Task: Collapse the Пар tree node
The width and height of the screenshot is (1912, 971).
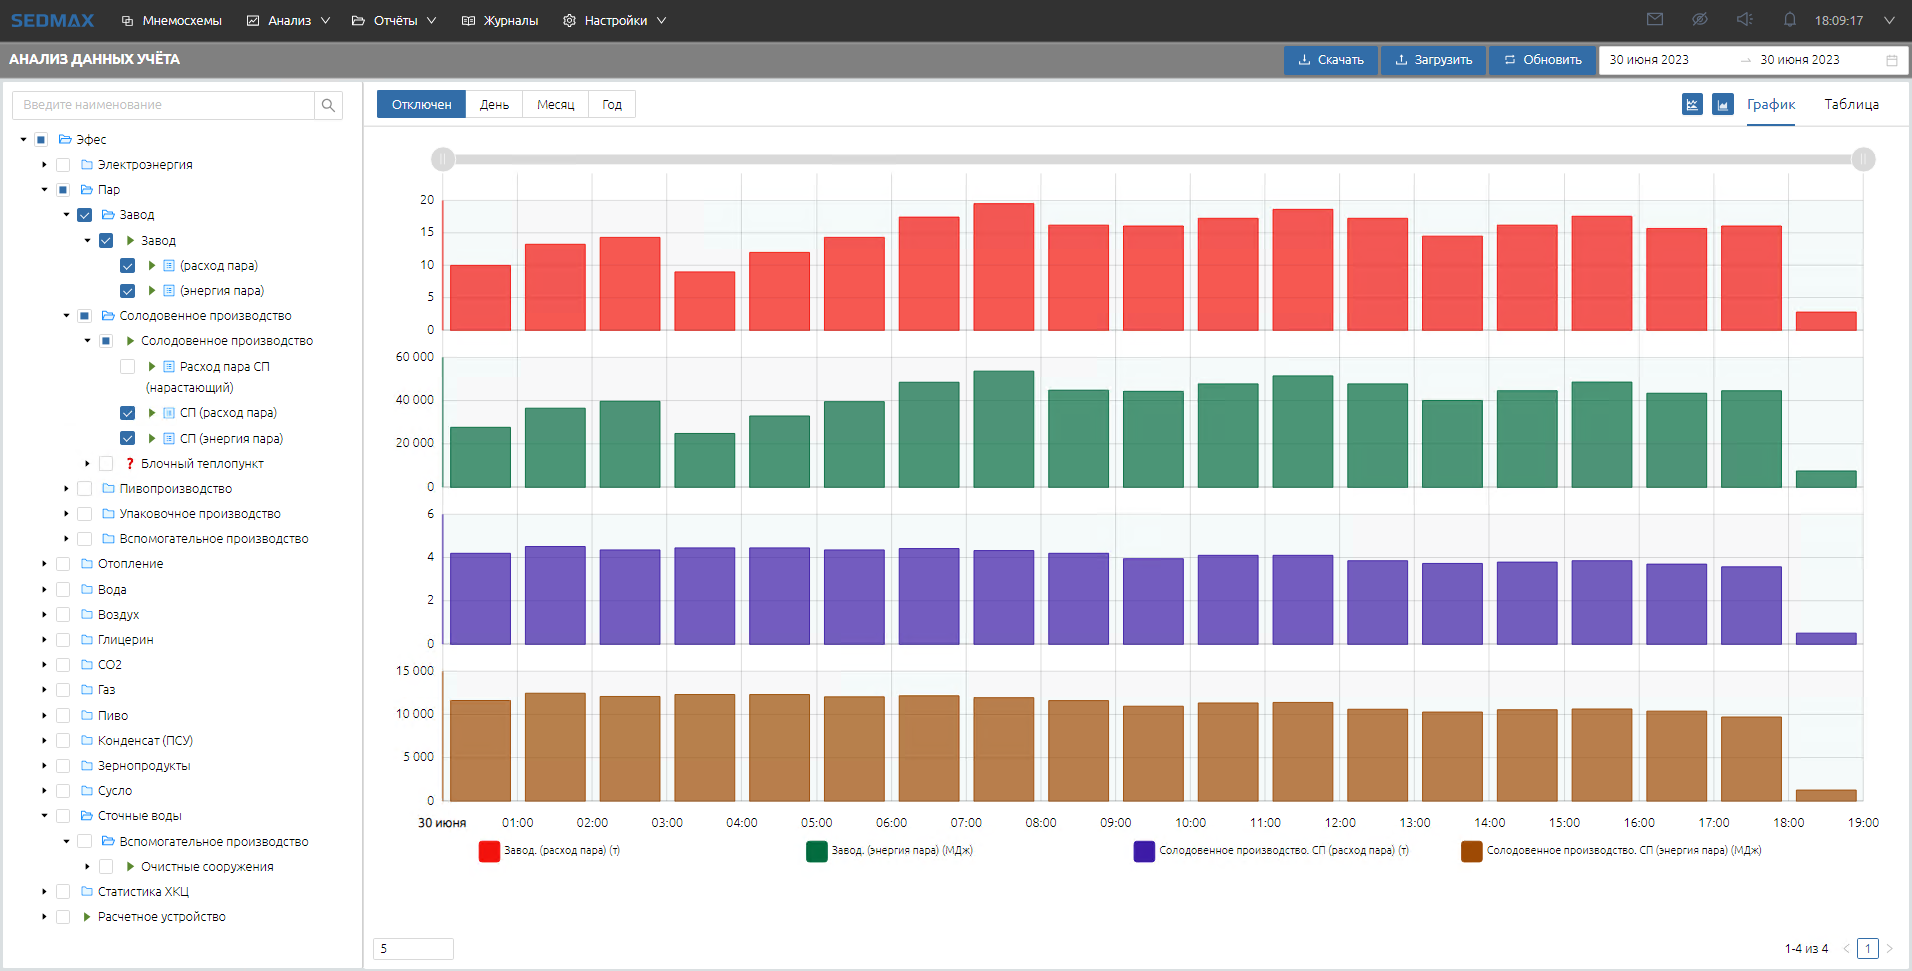Action: (44, 190)
